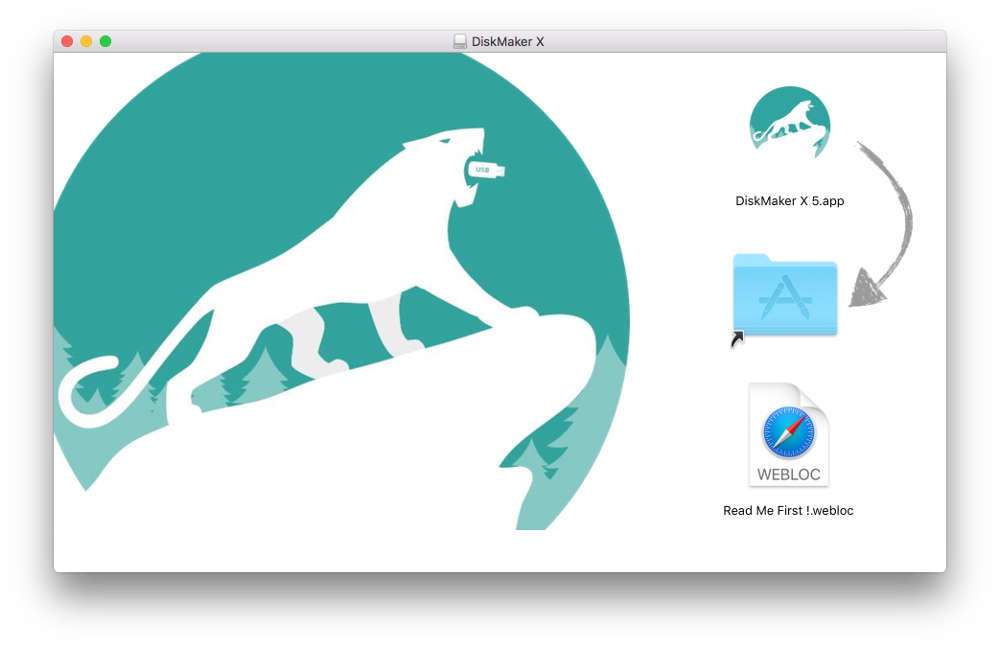This screenshot has width=1000, height=649.
Task: Close the DiskMaker X window with the red button
Action: [x=67, y=41]
